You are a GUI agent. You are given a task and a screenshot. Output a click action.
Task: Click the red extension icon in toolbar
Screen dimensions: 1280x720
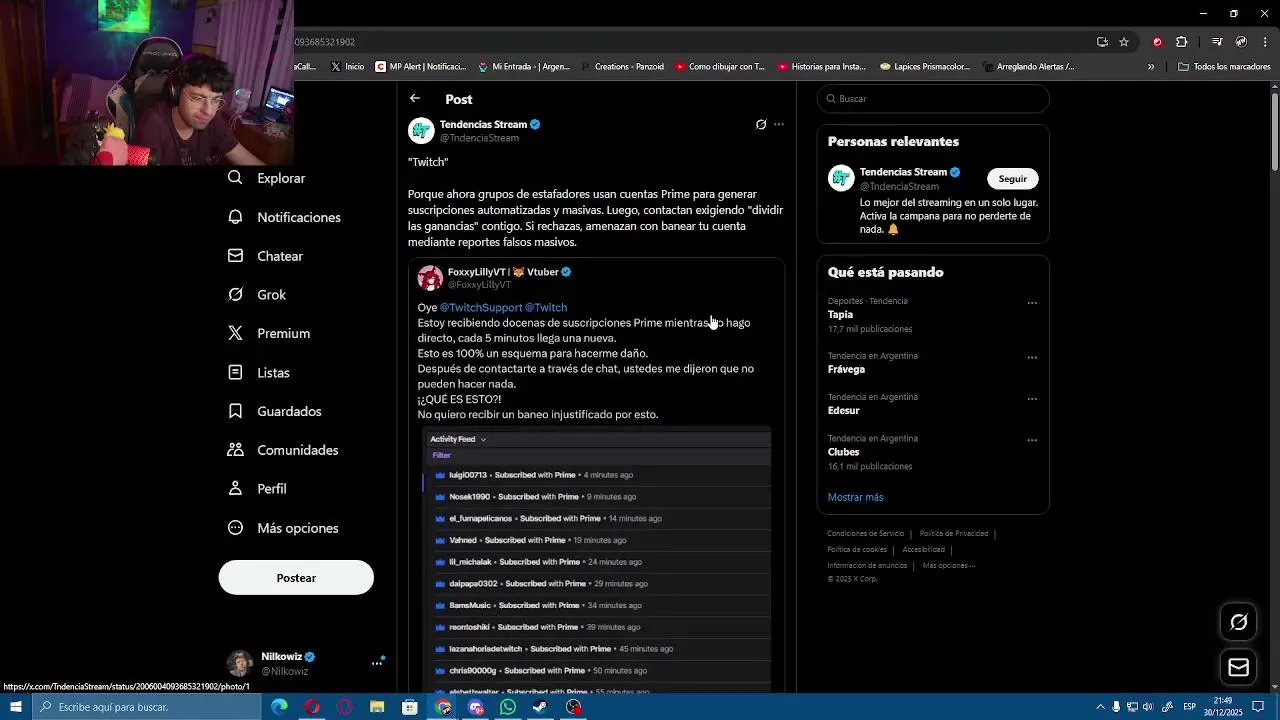coord(1157,42)
